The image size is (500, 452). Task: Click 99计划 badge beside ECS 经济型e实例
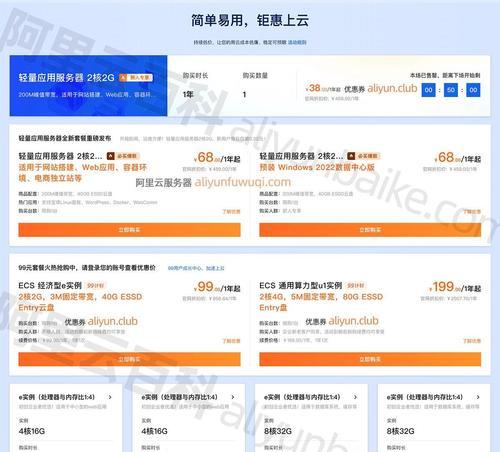96,286
